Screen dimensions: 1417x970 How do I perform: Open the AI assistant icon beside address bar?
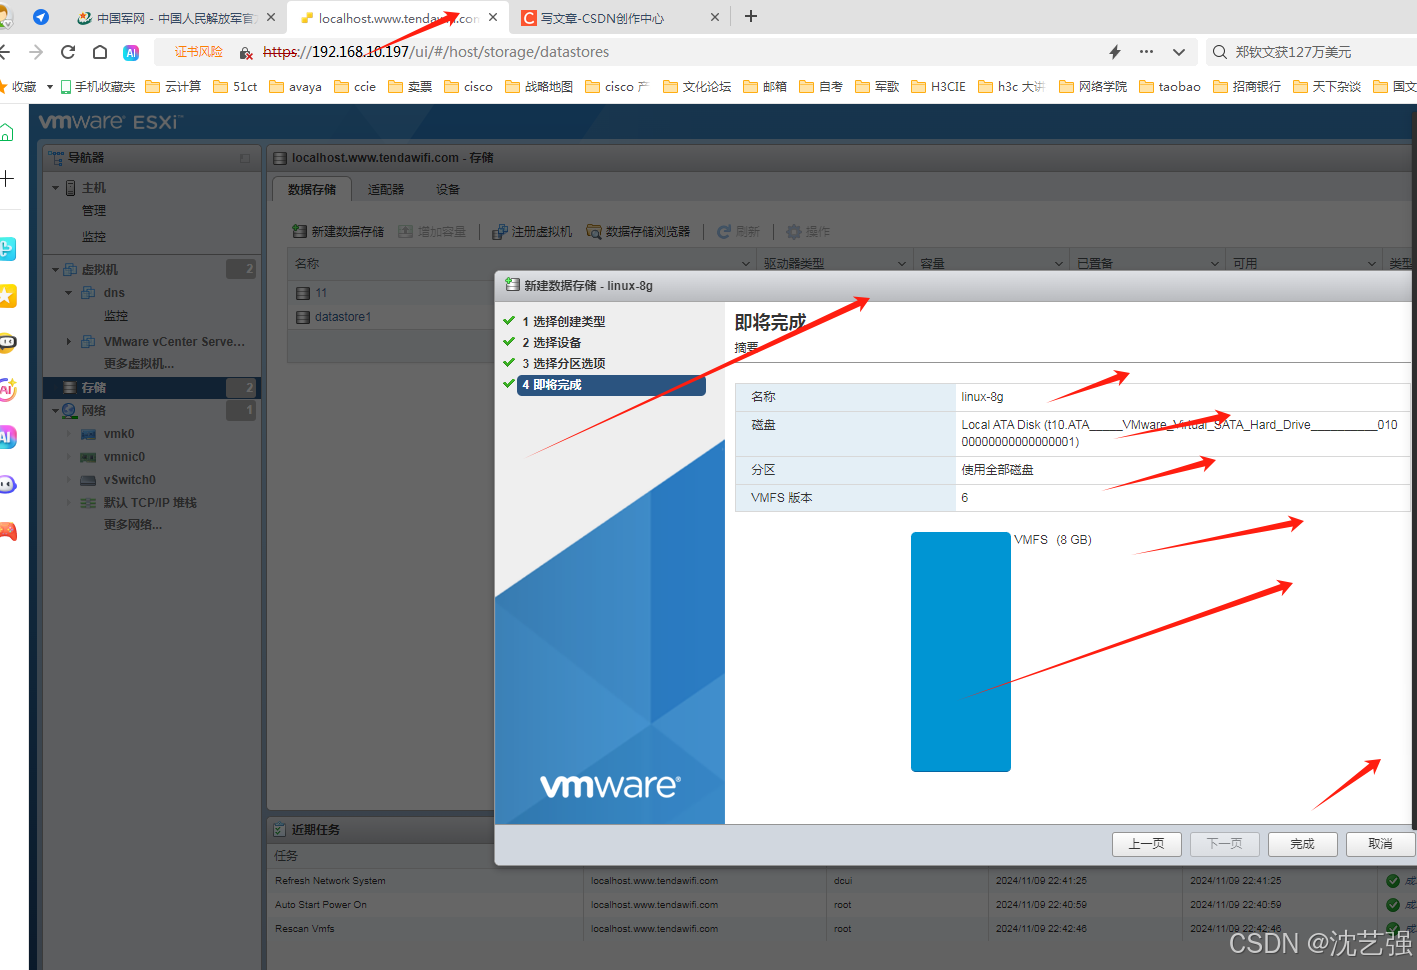131,52
